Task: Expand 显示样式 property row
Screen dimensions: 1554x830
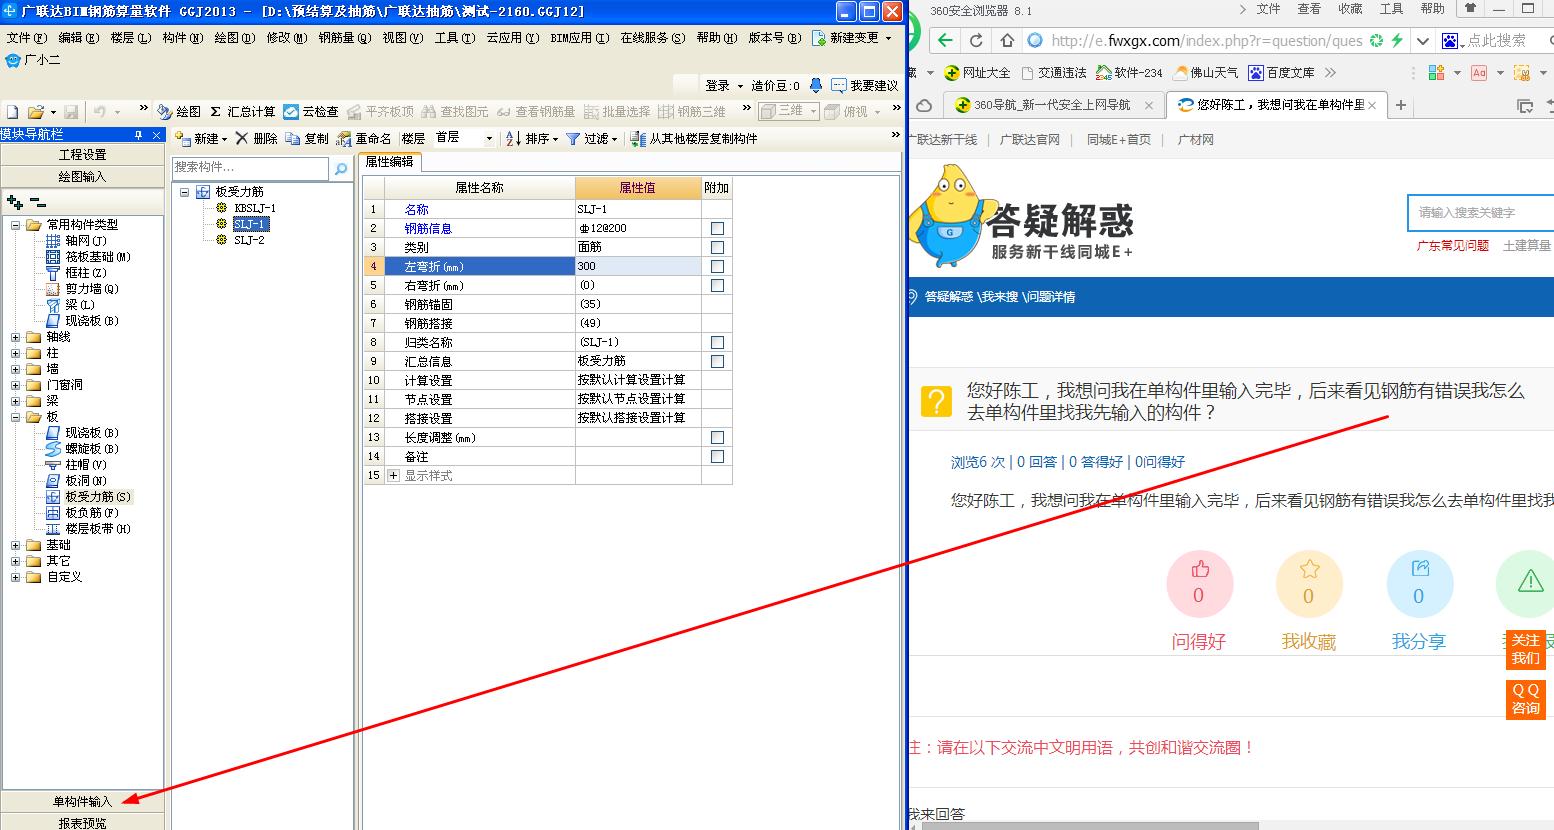Action: pos(393,476)
